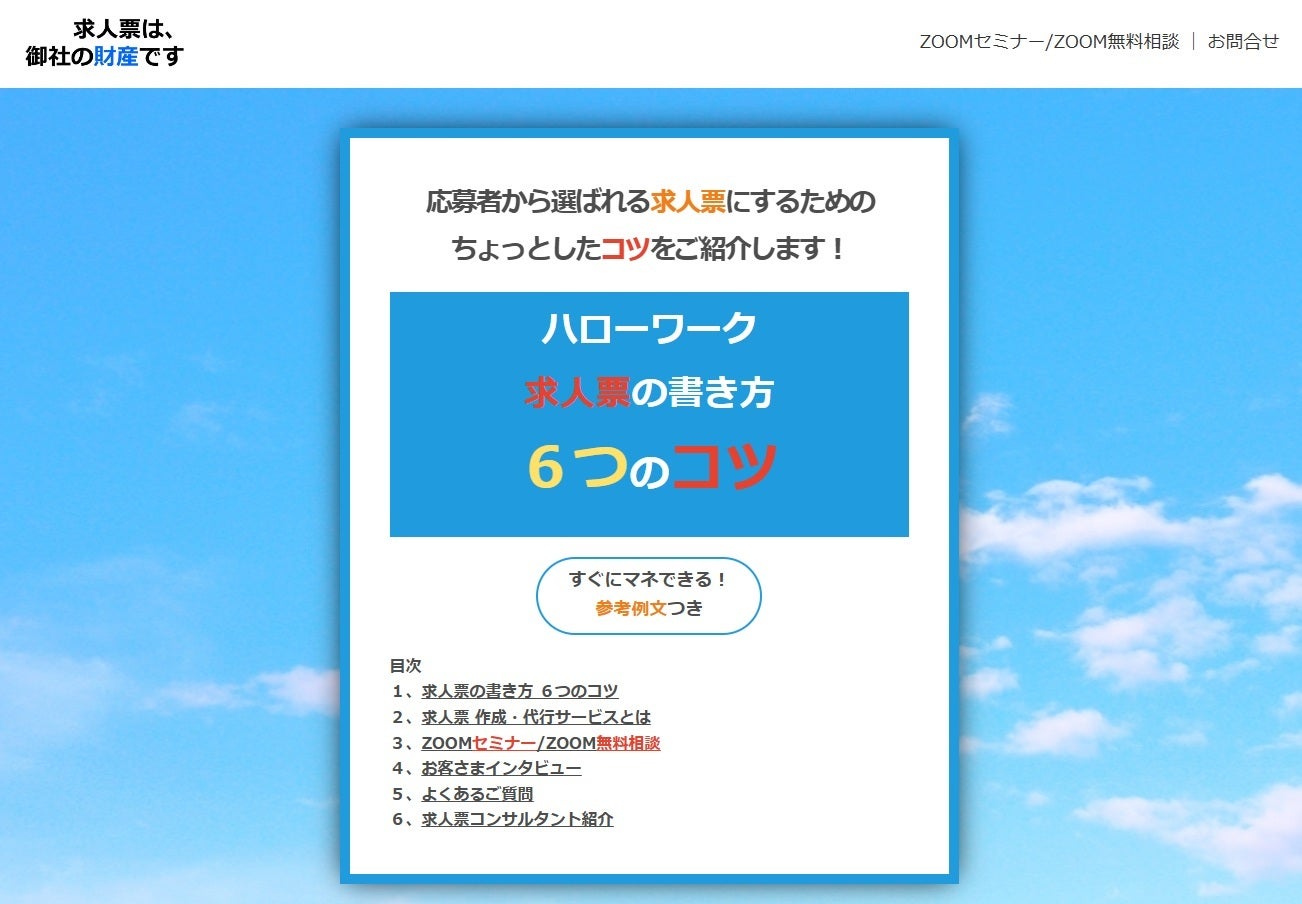Click the red セミナー text in contents
Image resolution: width=1302 pixels, height=904 pixels.
(504, 743)
